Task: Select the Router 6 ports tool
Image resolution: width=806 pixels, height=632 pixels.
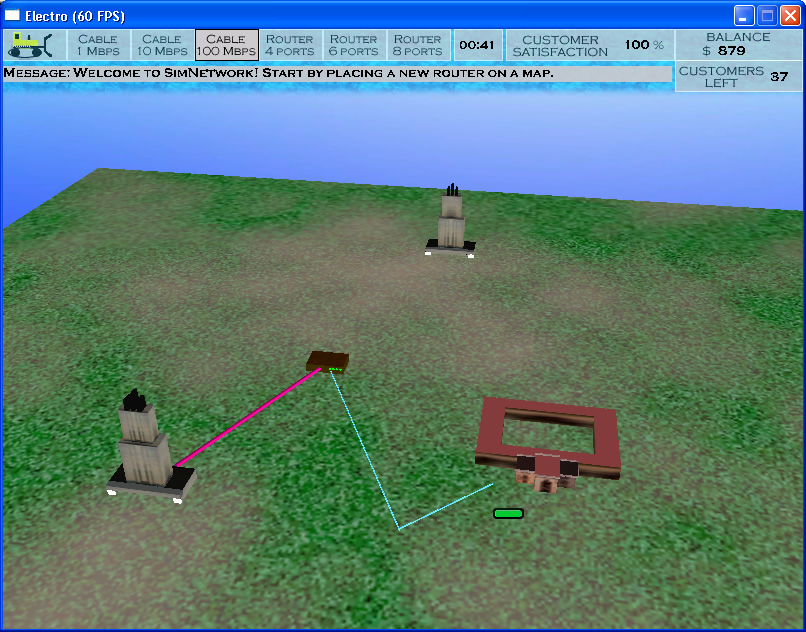Action: 354,45
